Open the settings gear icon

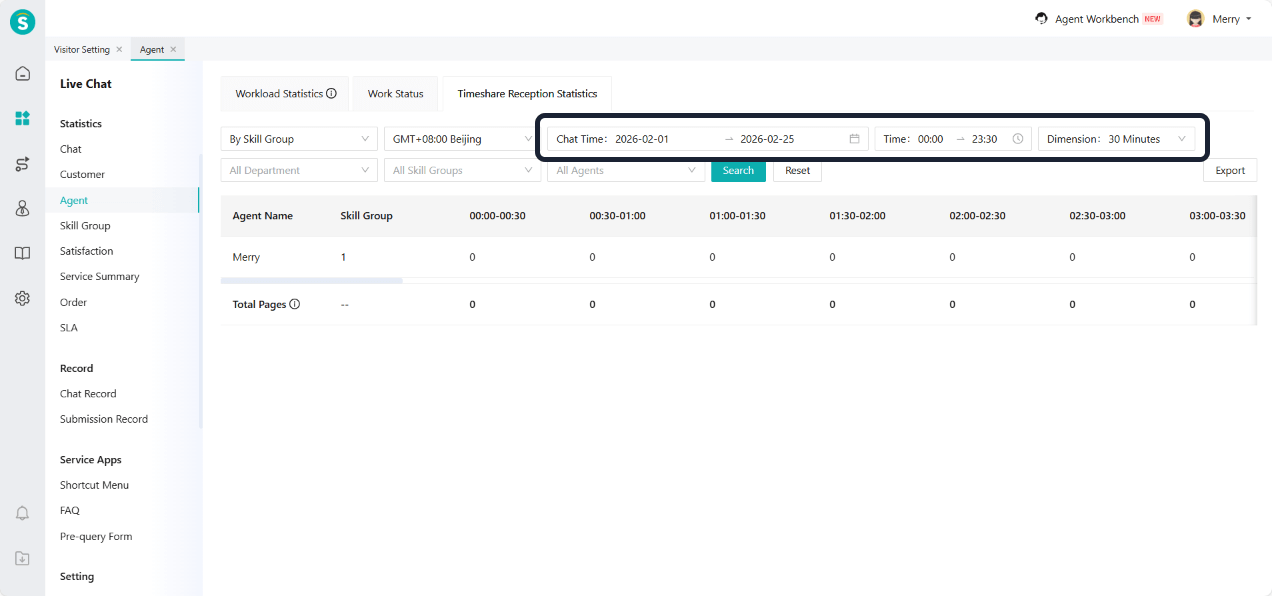22,298
